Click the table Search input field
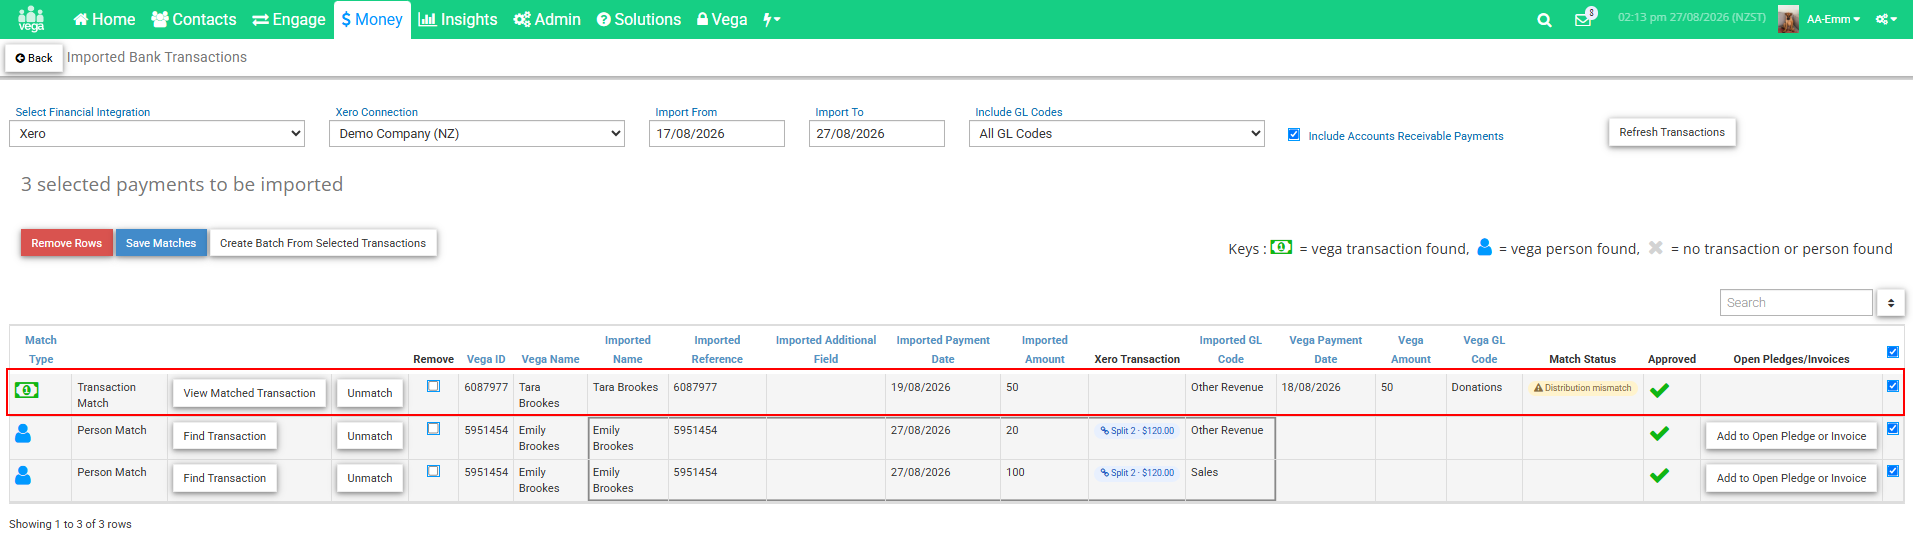1913x554 pixels. pyautogui.click(x=1796, y=303)
